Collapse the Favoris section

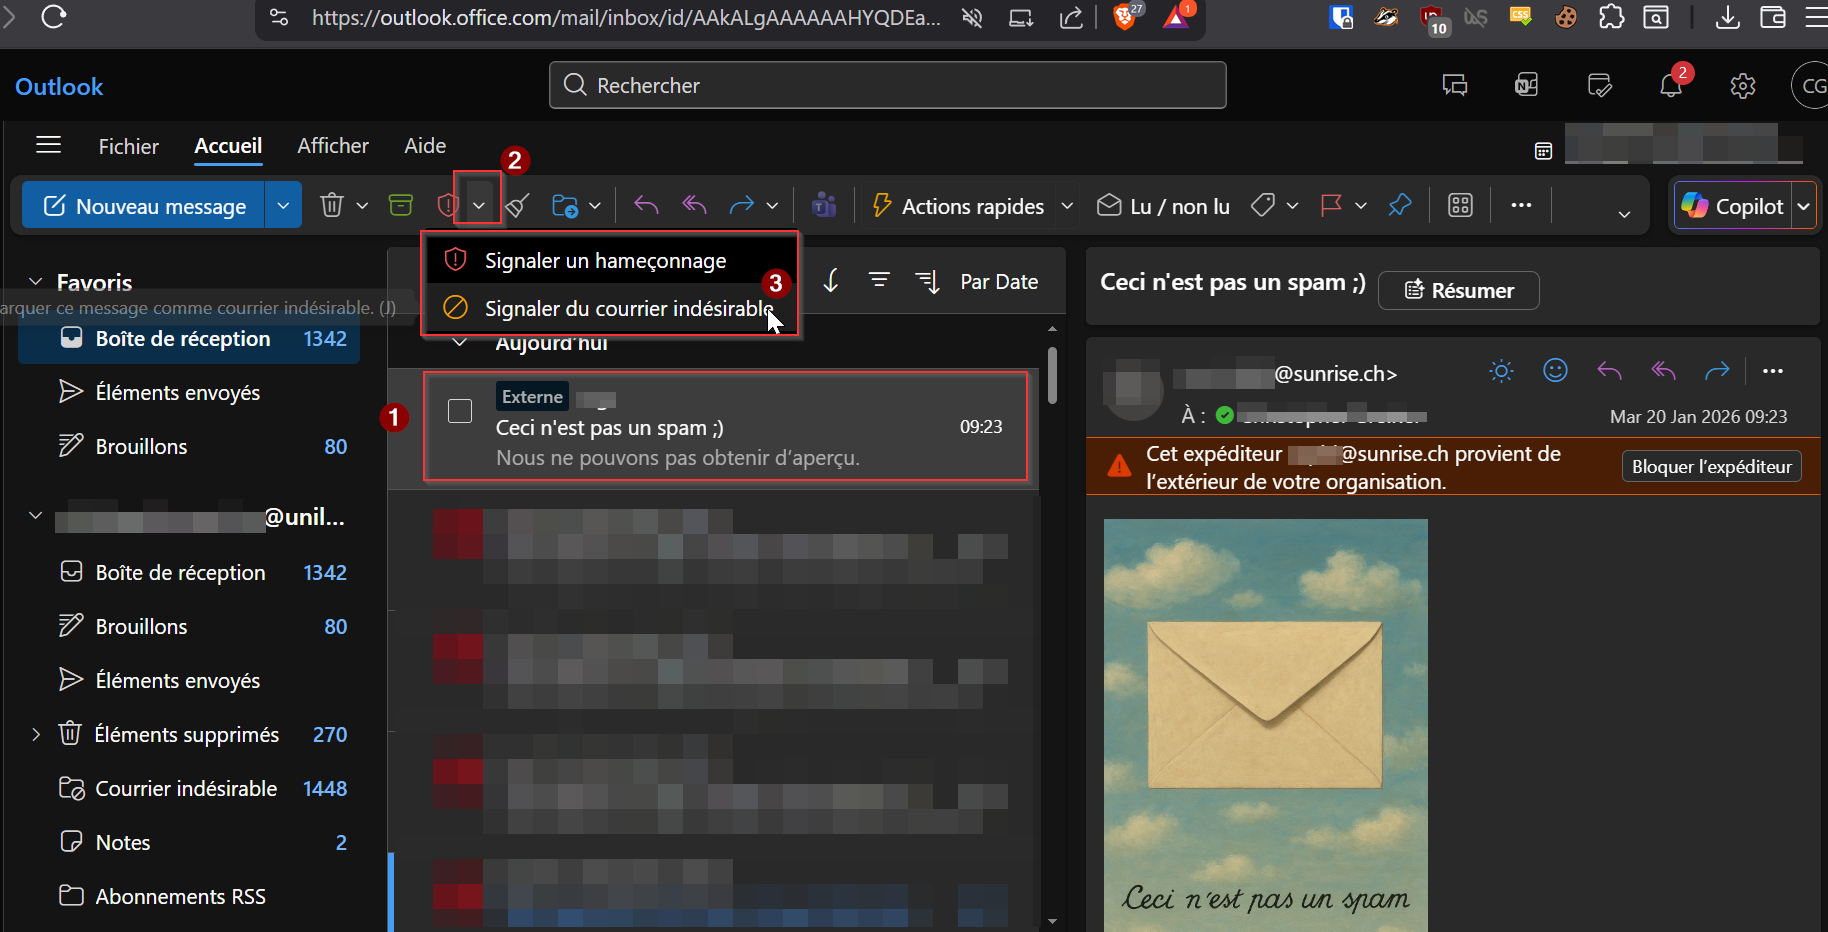[x=36, y=282]
